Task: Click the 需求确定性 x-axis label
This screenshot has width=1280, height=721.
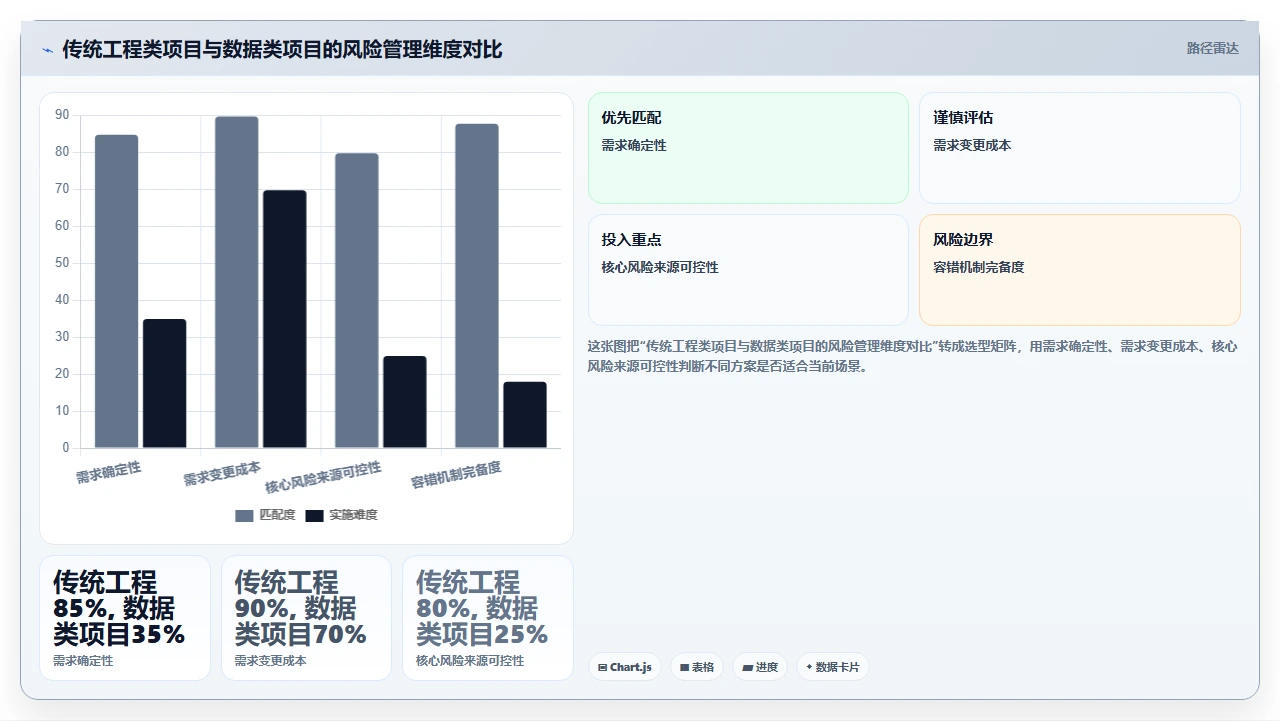Action: coord(109,472)
